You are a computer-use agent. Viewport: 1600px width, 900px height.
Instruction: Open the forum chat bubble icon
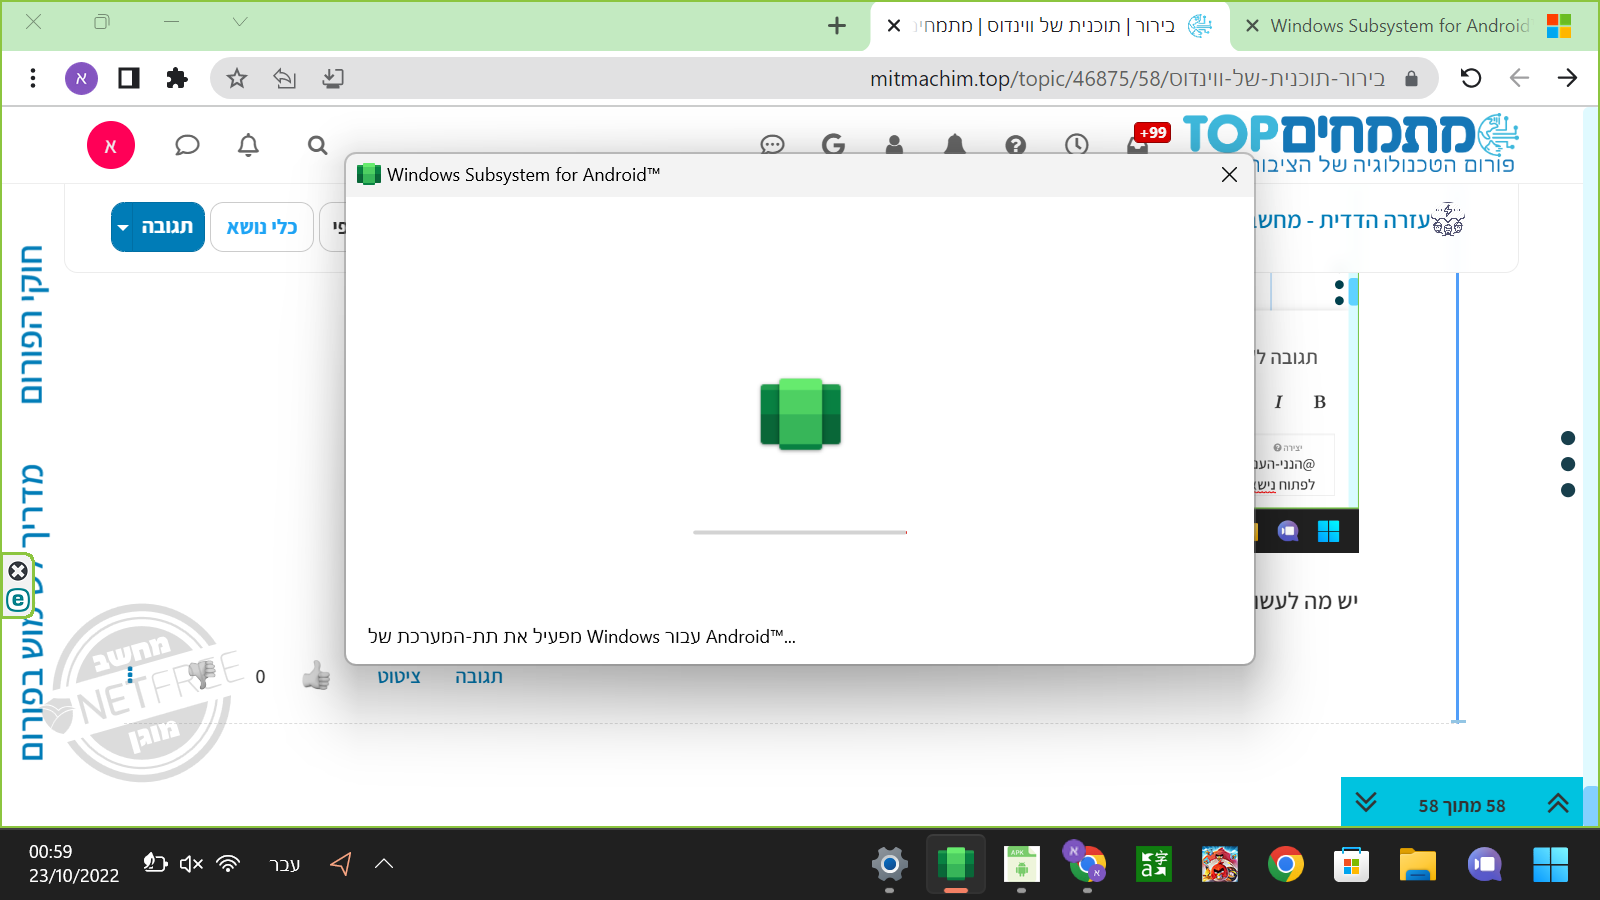pos(187,146)
